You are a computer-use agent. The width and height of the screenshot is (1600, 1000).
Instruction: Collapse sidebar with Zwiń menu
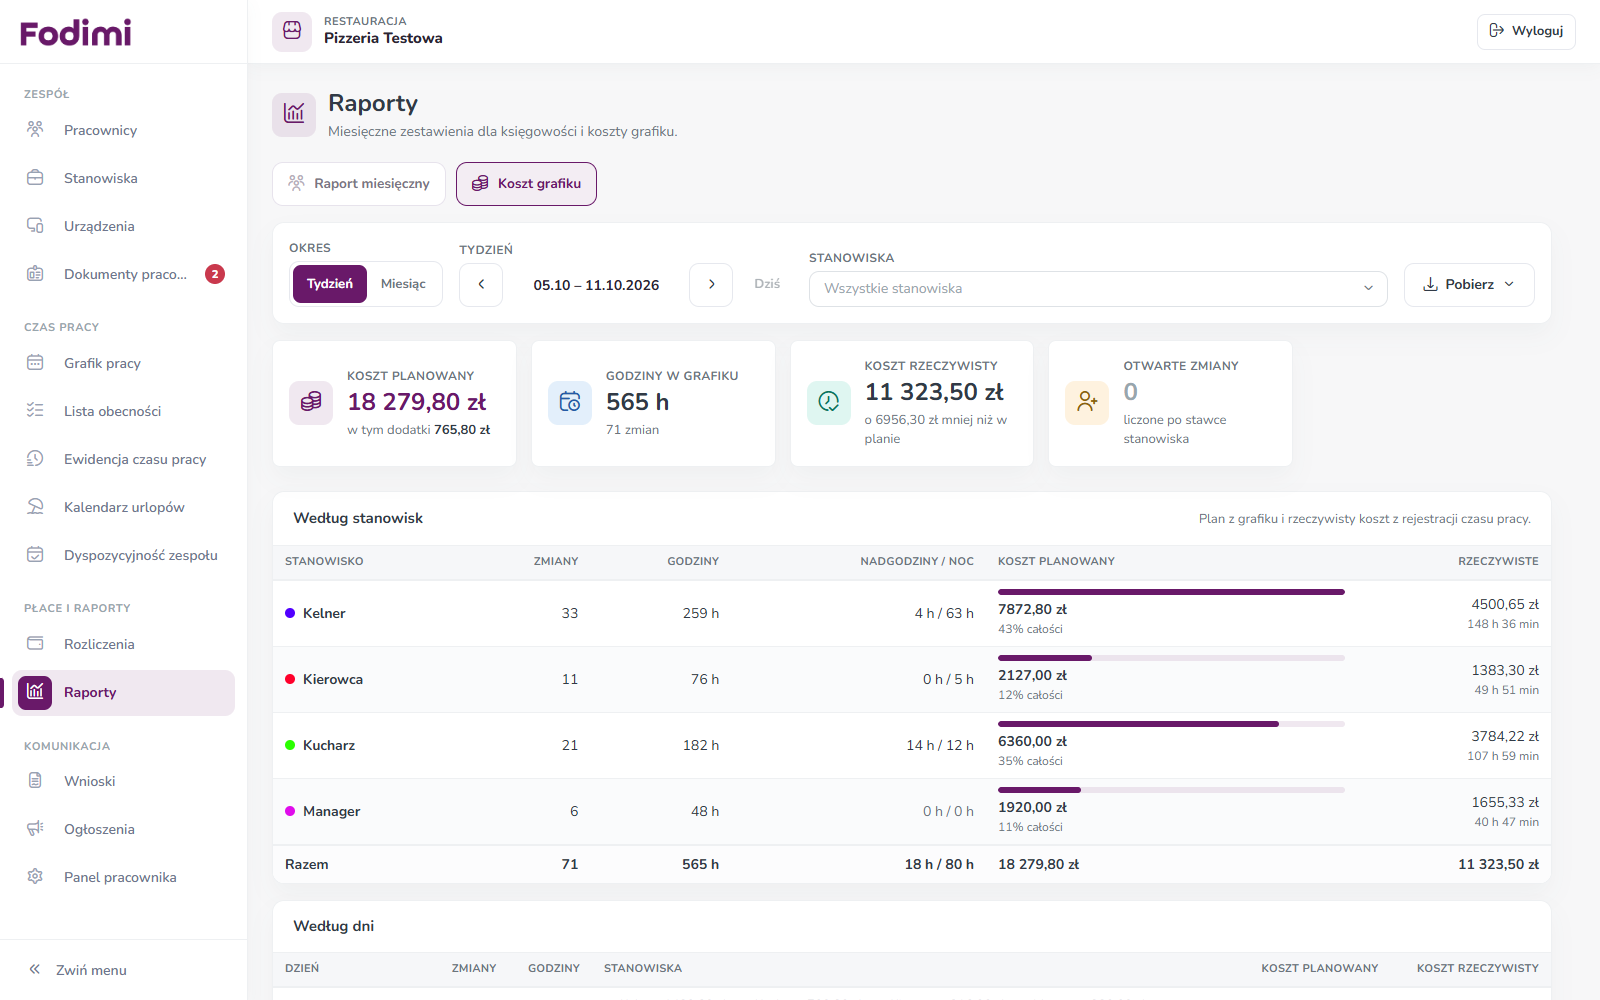pos(78,970)
